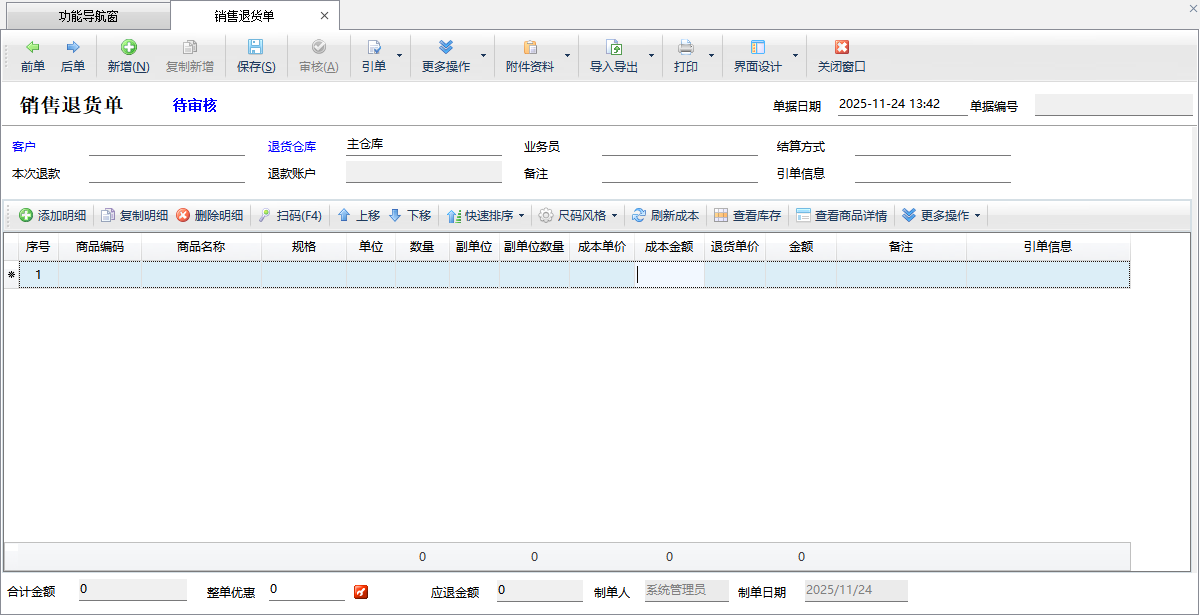
Task: Click the 查看库存 button
Action: tap(747, 215)
